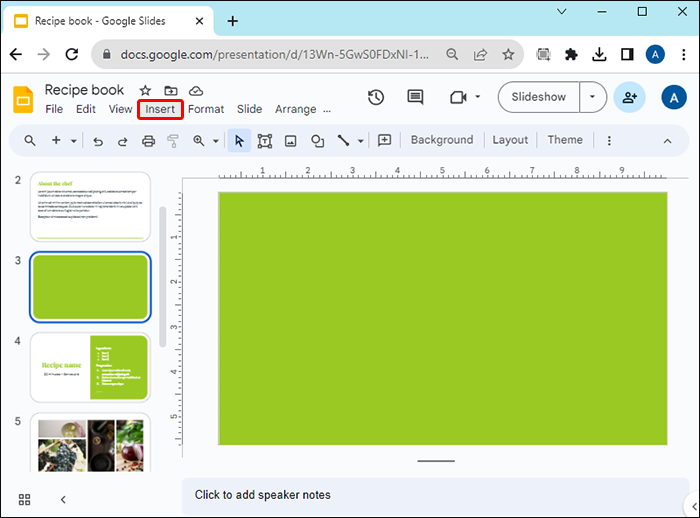Open a new browser tab

pyautogui.click(x=233, y=21)
